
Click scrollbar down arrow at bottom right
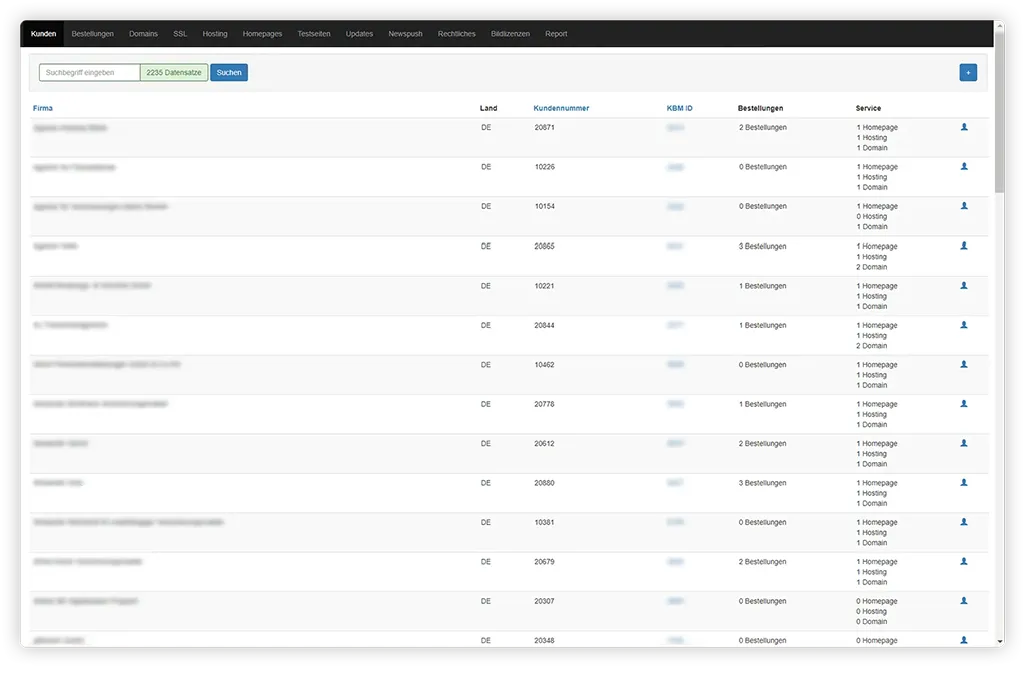(x=999, y=641)
